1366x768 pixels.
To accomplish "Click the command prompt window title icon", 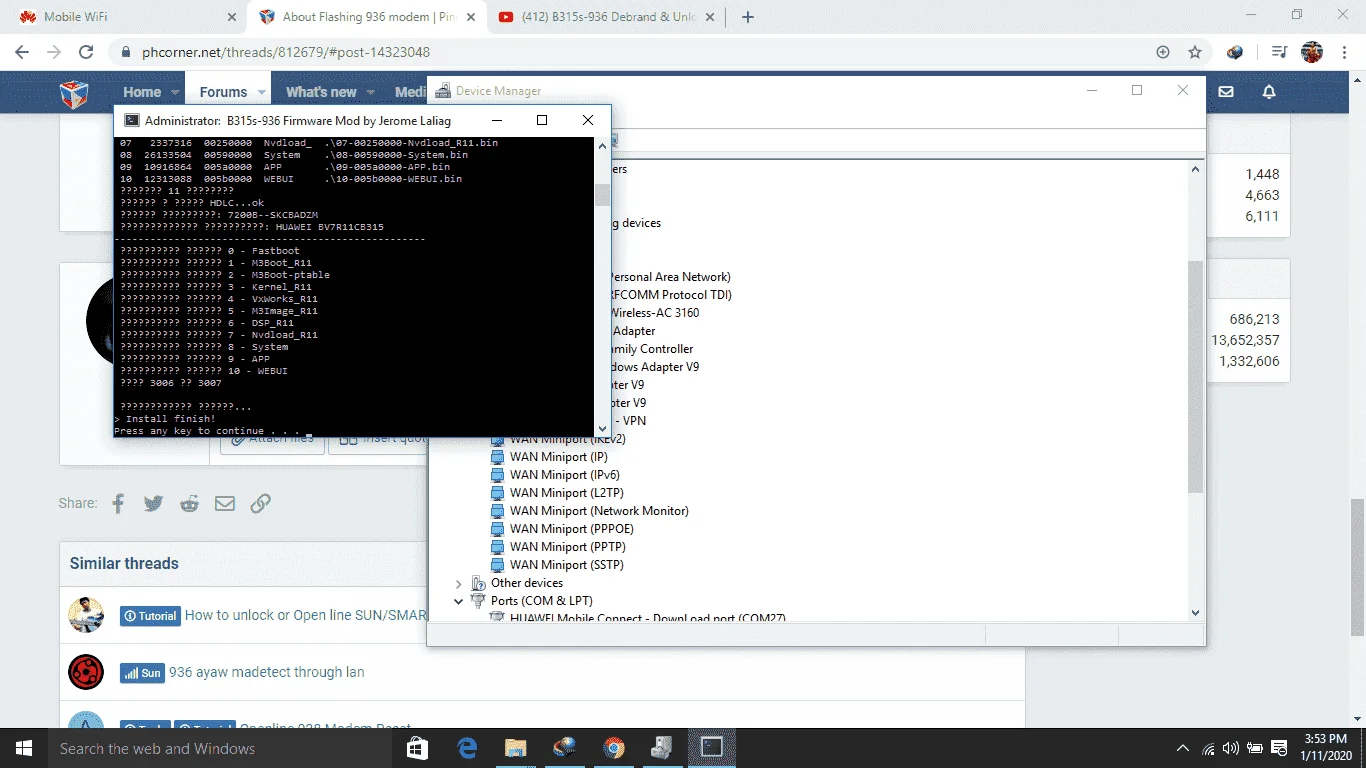I will [x=131, y=120].
